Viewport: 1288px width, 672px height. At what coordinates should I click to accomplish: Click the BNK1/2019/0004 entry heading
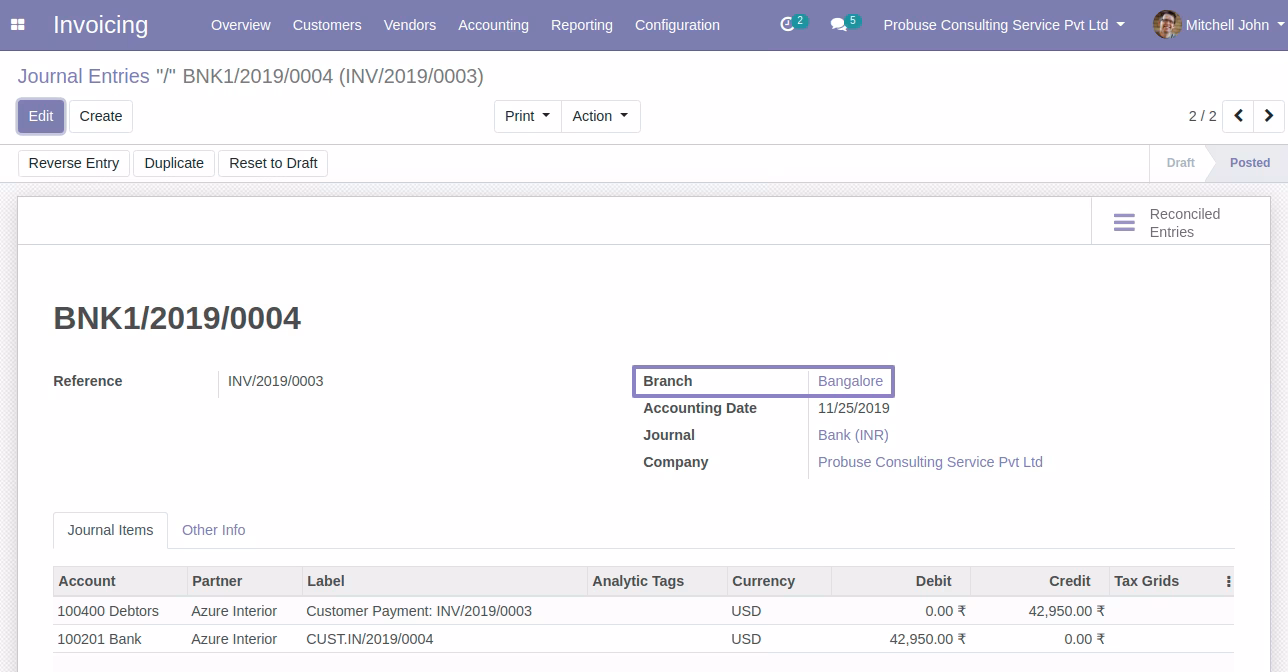pos(177,318)
